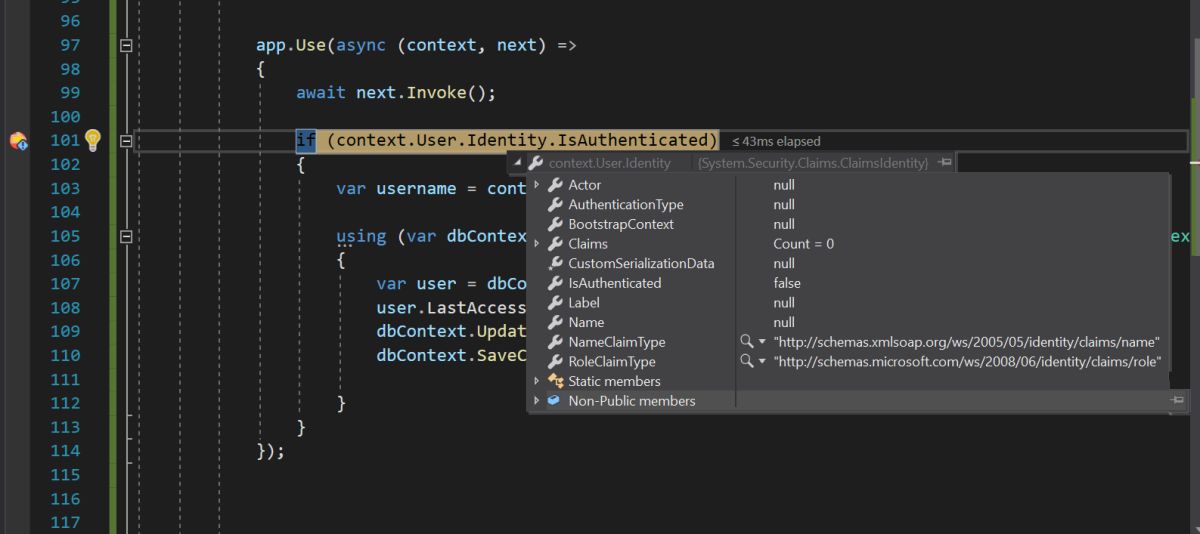This screenshot has width=1200, height=534.
Task: Click the editor's vertical scrollbar
Action: (1194, 267)
